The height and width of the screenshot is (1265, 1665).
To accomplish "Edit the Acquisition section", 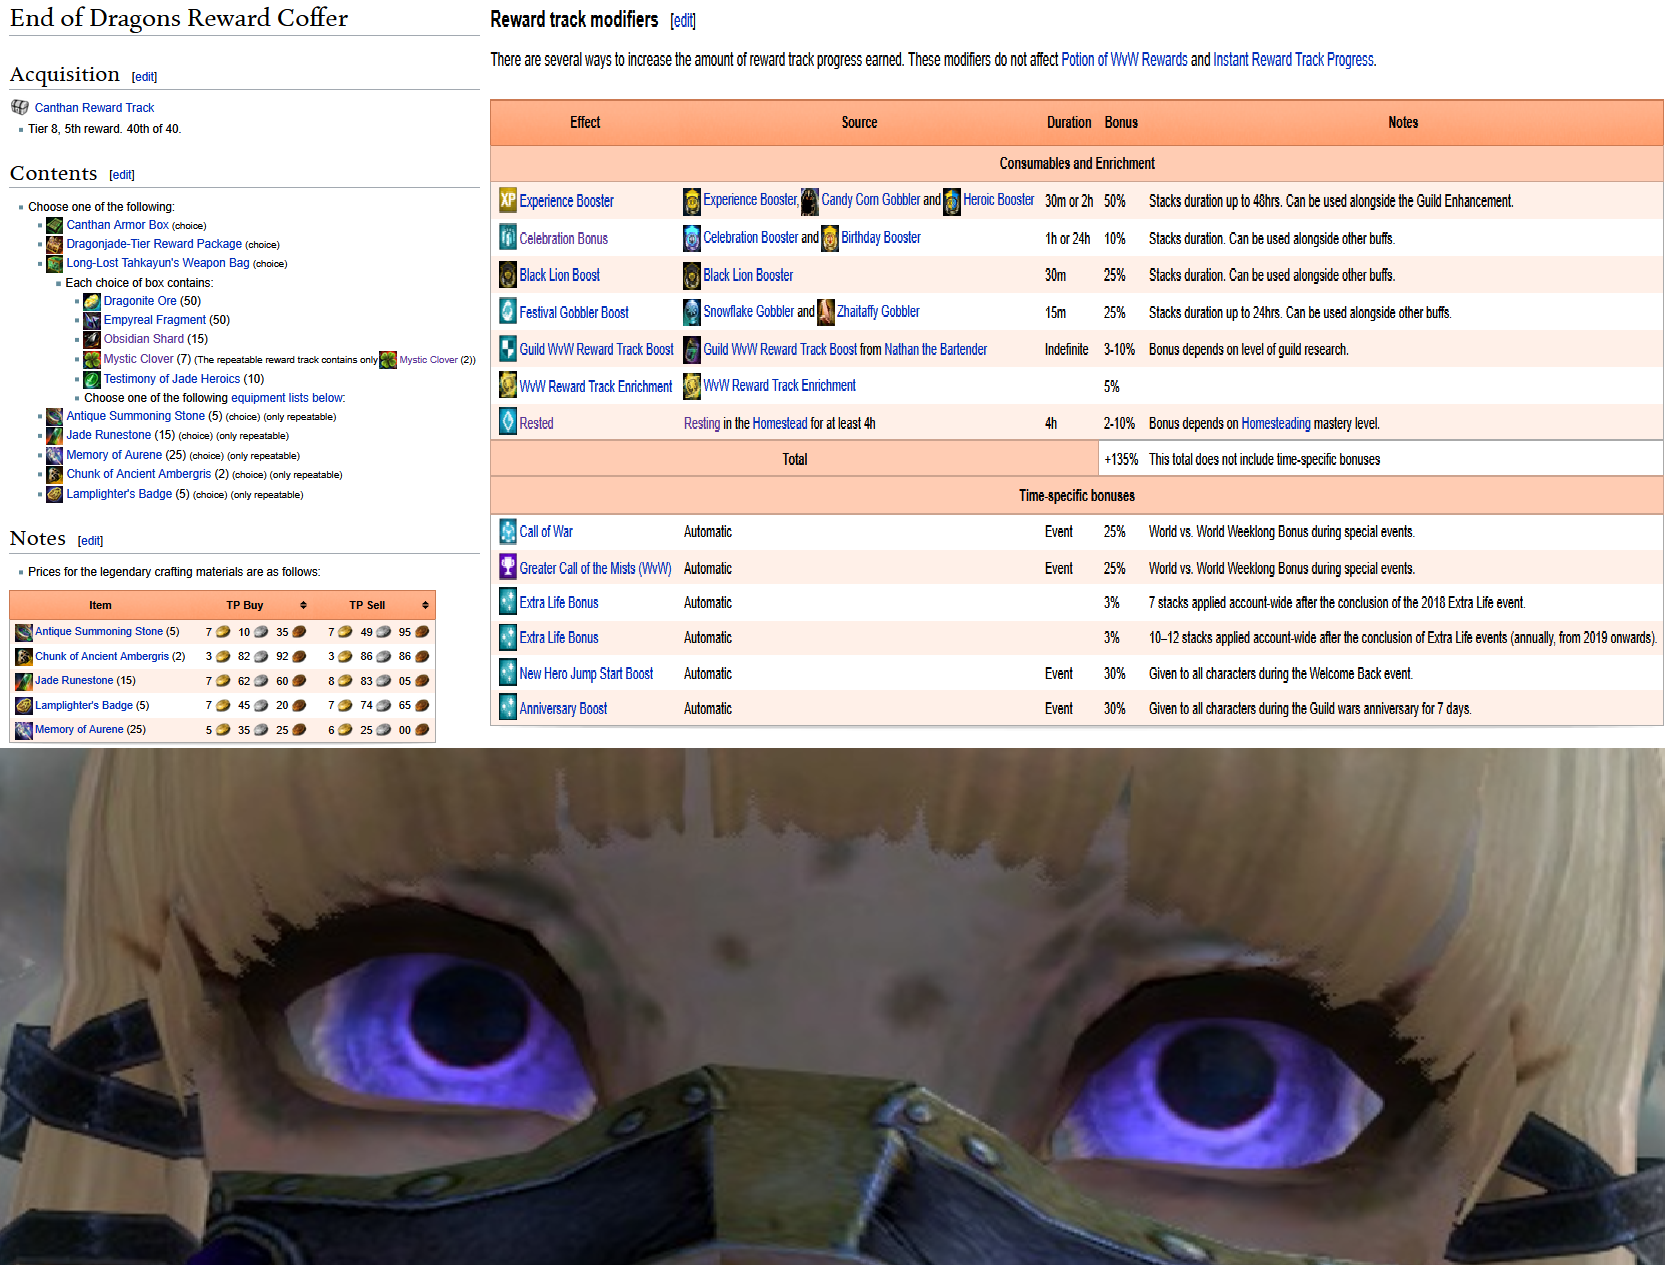I will (145, 77).
